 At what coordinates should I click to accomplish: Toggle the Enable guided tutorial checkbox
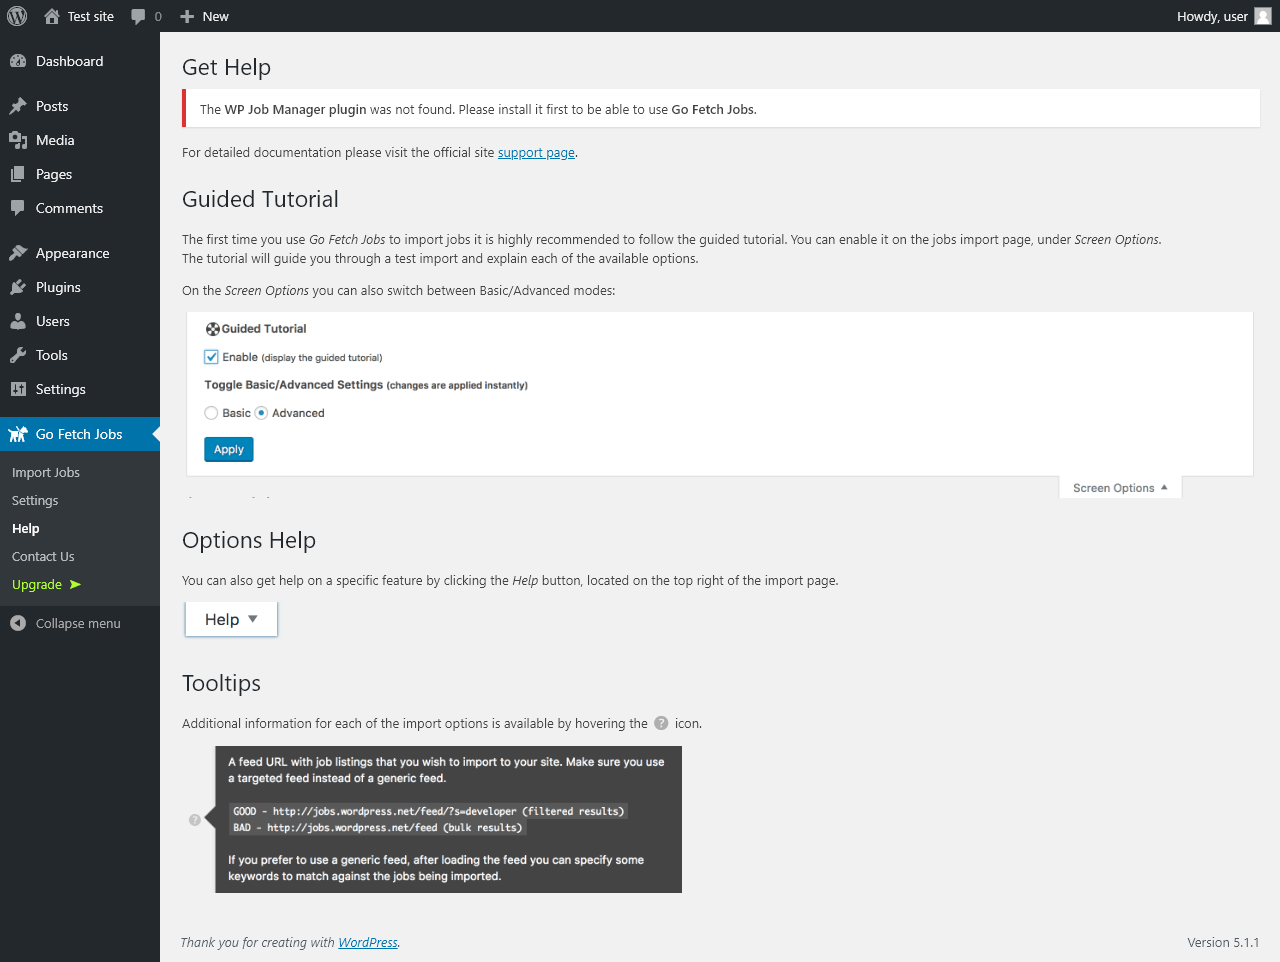coord(211,357)
